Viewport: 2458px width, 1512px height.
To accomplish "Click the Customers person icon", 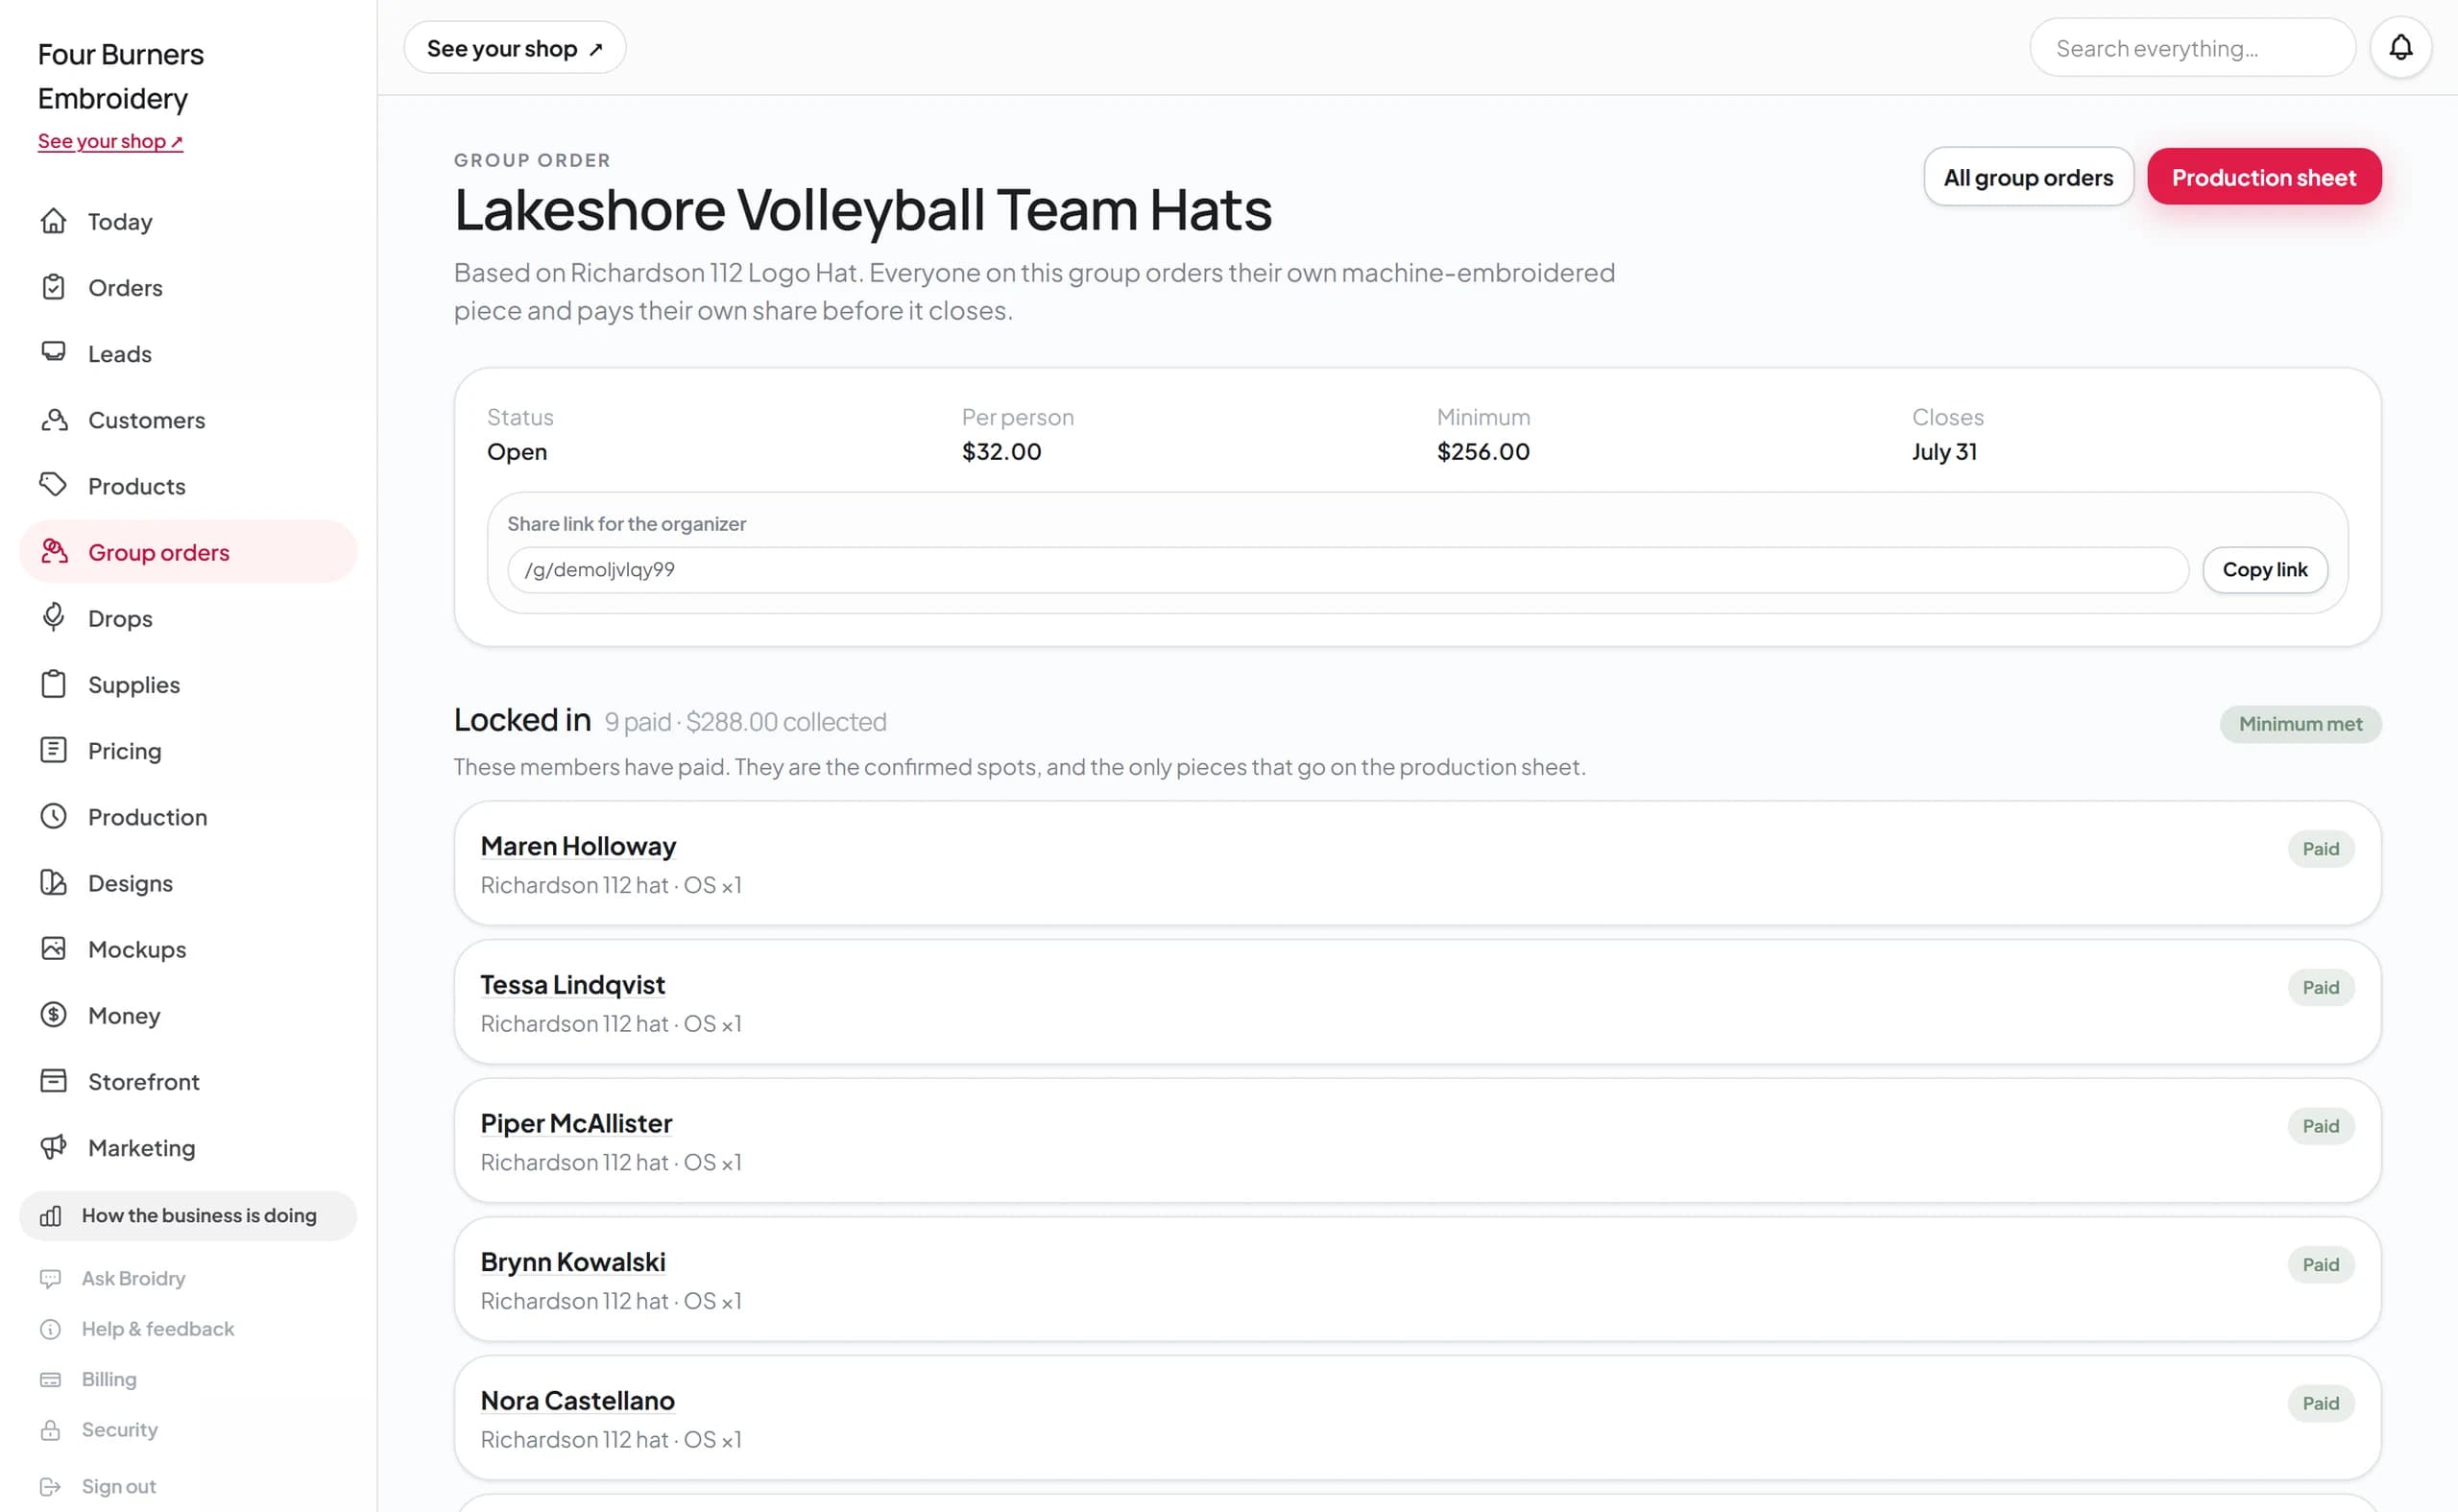I will [53, 419].
